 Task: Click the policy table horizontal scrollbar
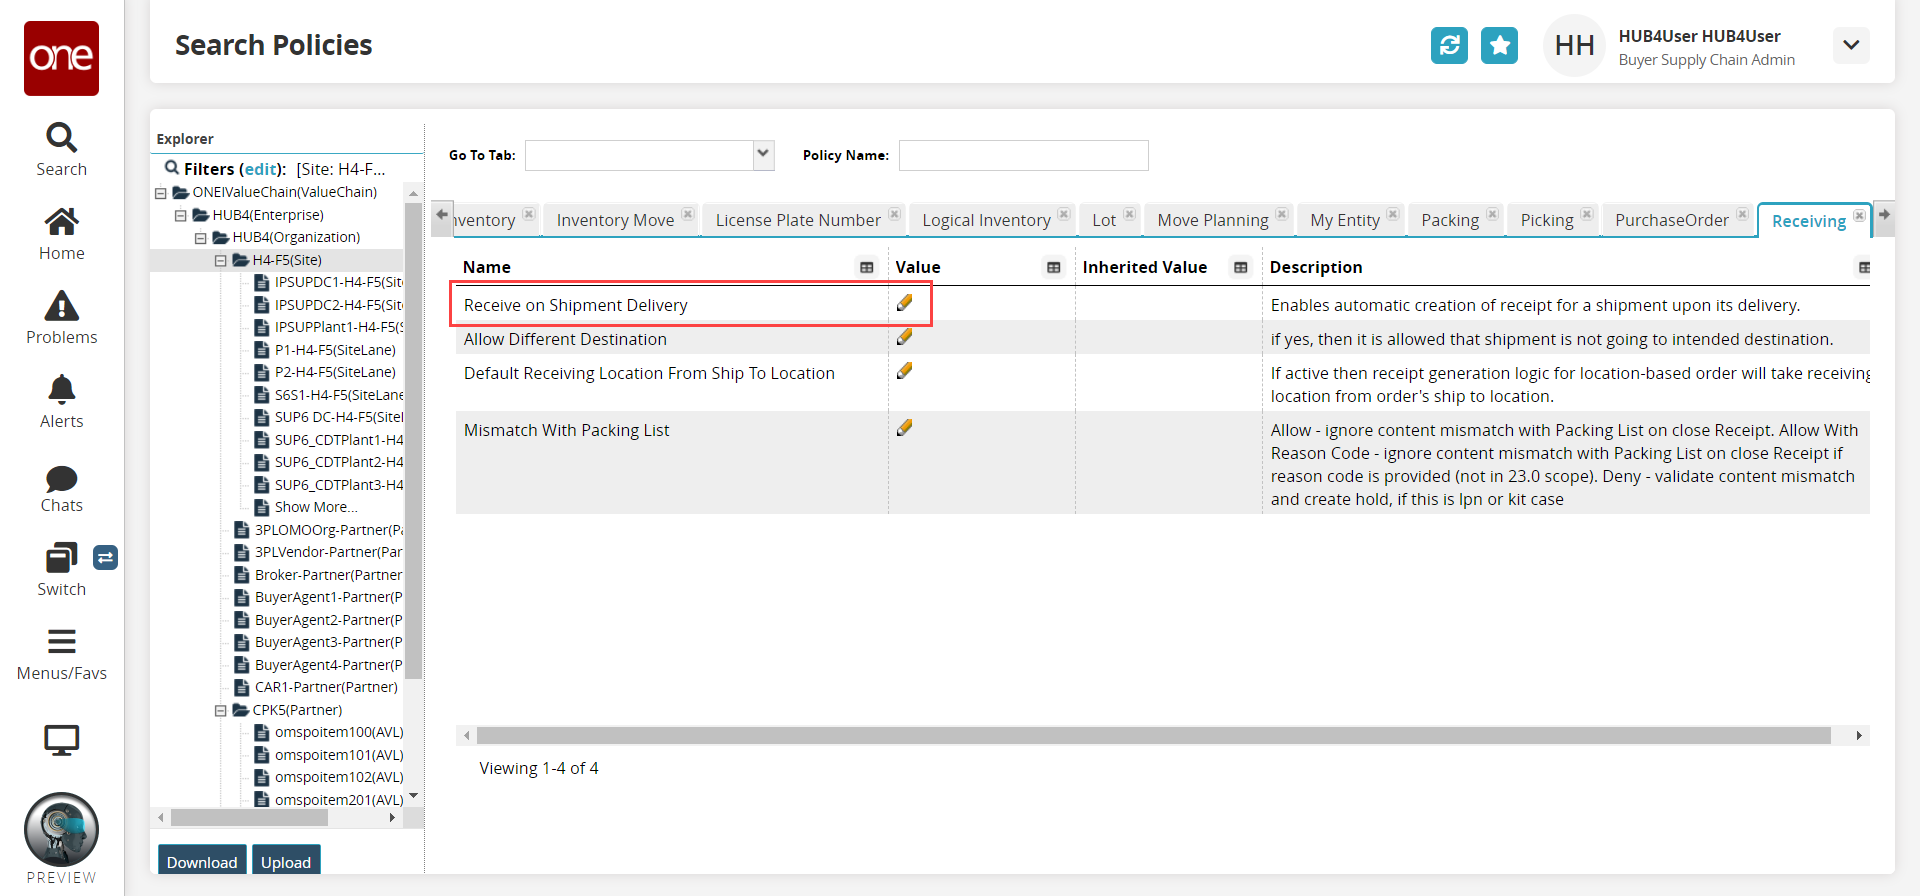point(1152,736)
